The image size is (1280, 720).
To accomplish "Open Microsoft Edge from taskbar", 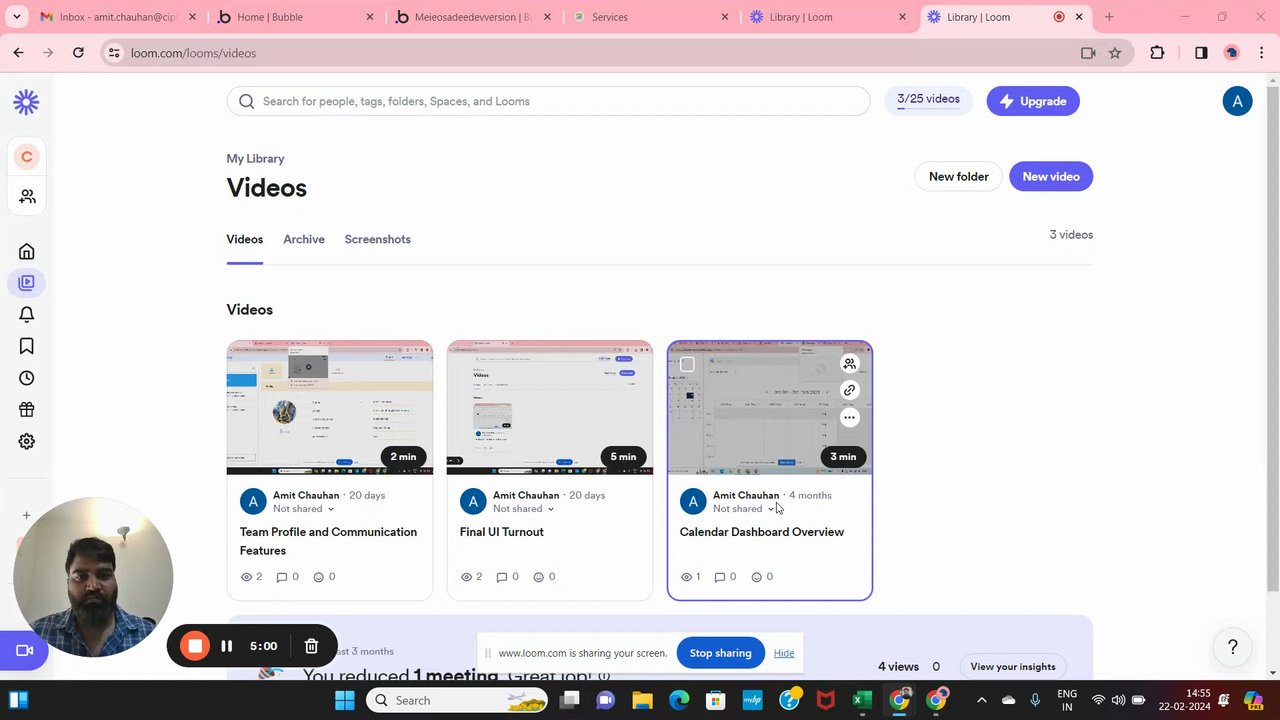I will (x=679, y=700).
